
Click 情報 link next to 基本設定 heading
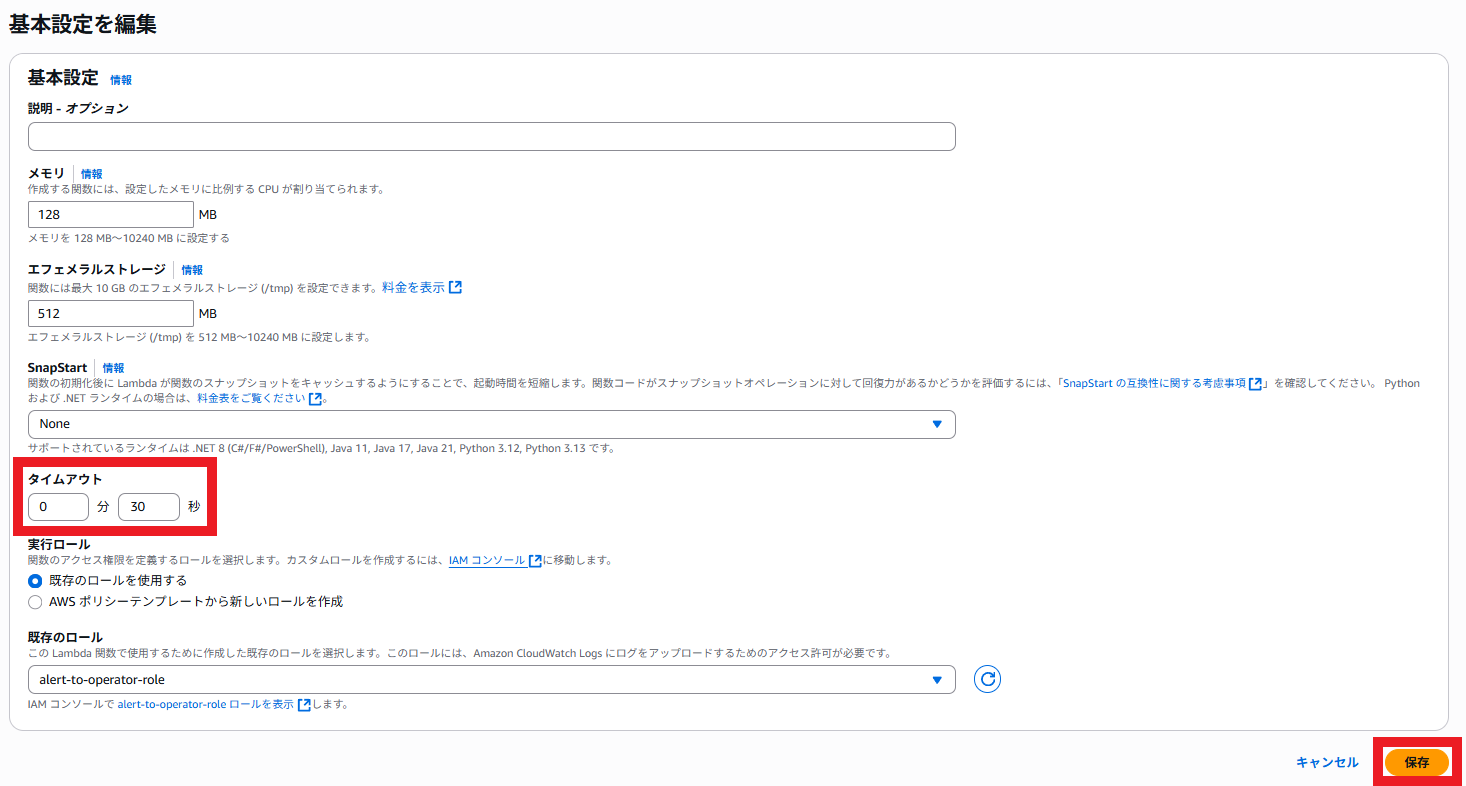[121, 80]
